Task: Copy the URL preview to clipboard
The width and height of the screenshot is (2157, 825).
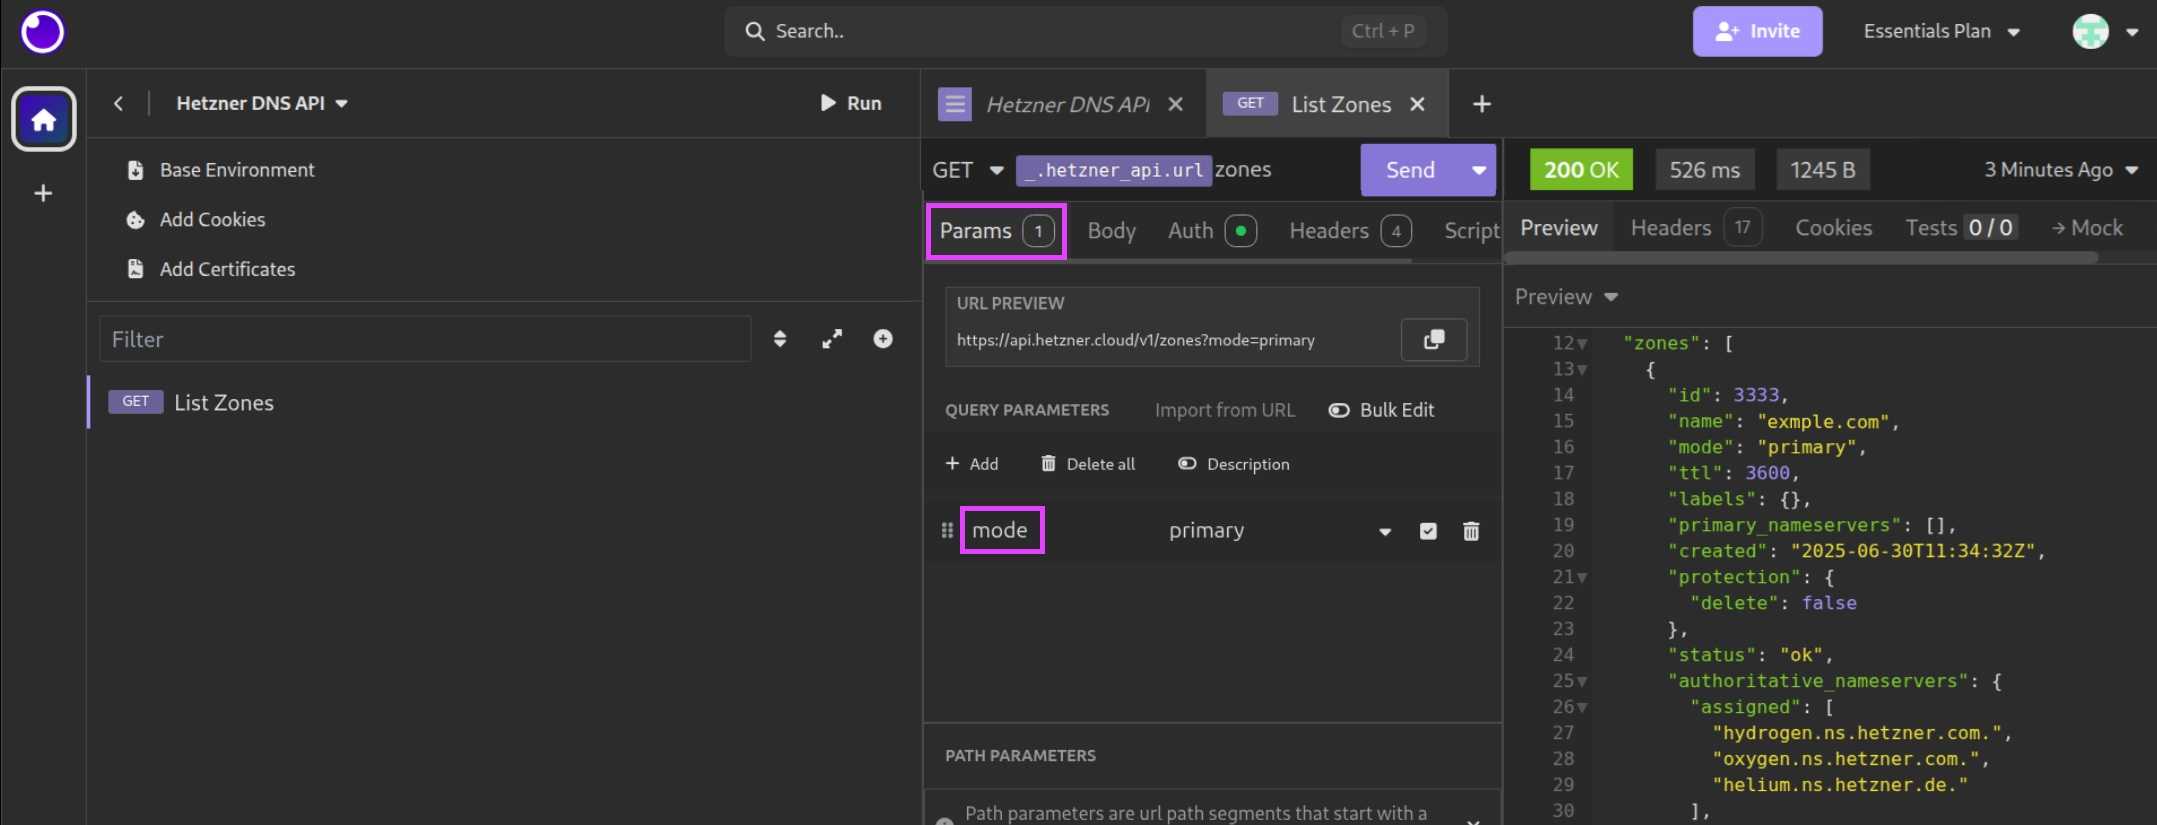Action: 1433,340
